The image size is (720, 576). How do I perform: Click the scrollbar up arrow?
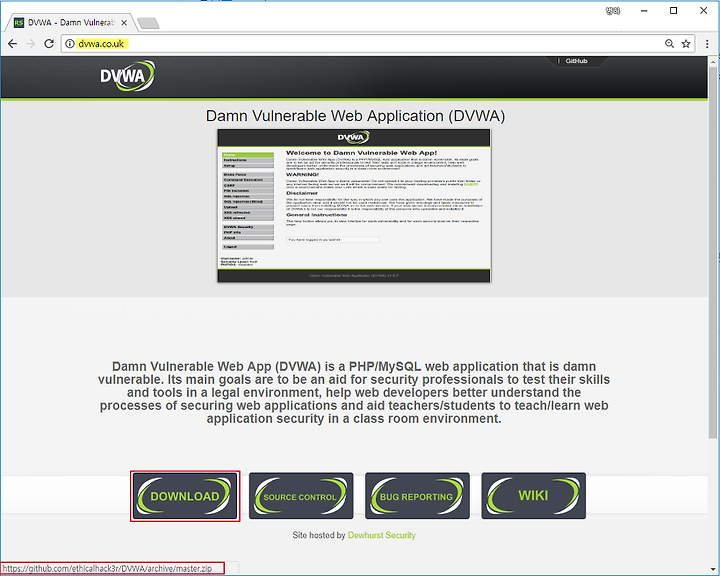[713, 62]
